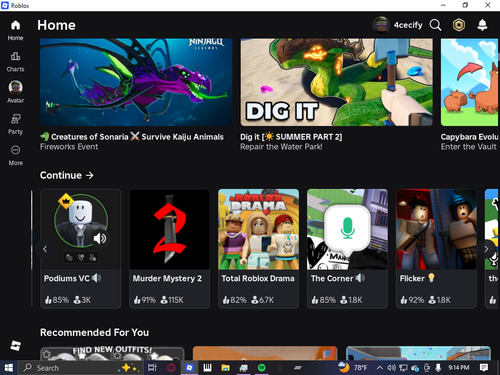
Task: Open the network tray icon
Action: point(403,368)
